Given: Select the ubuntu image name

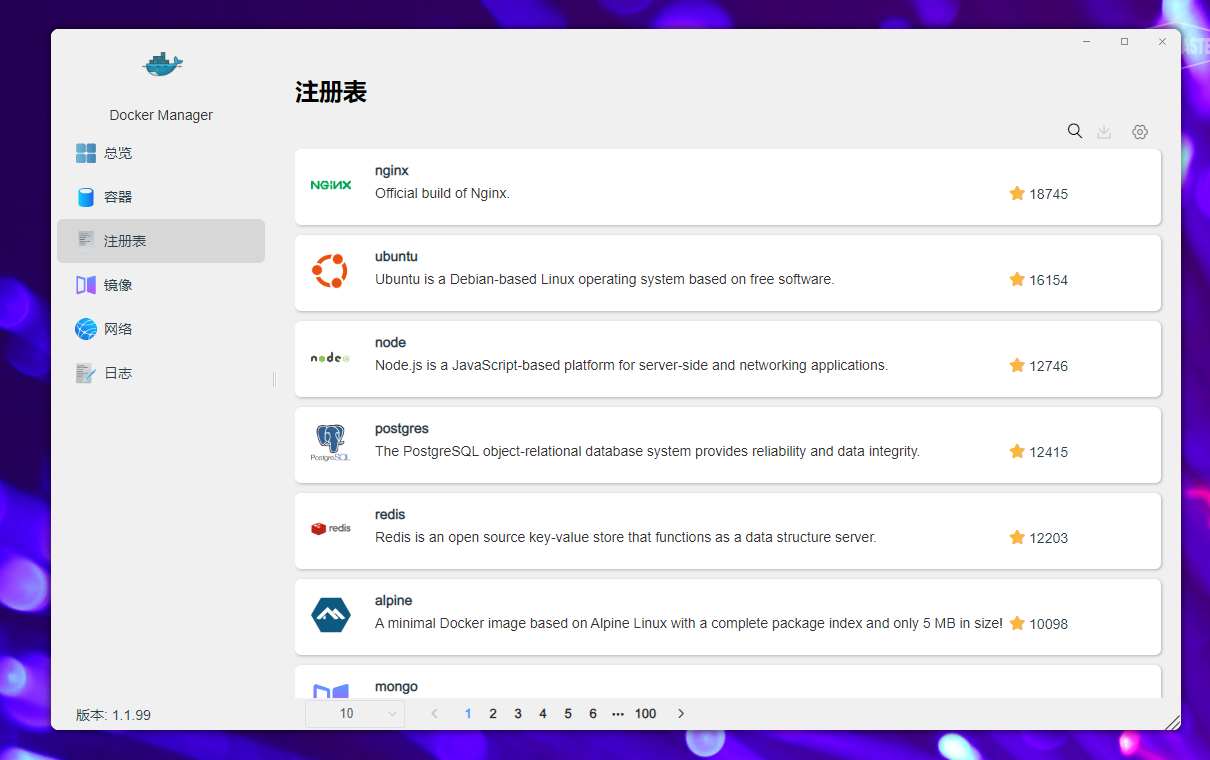Looking at the screenshot, I should click(397, 257).
